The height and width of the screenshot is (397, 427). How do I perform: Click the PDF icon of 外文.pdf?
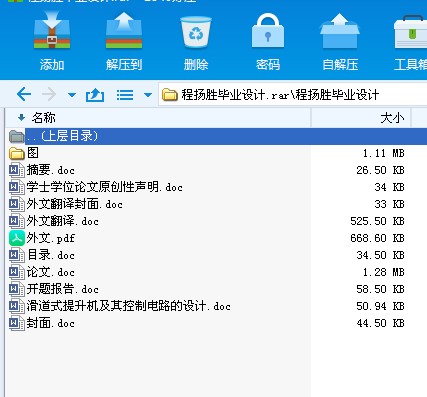(x=17, y=238)
